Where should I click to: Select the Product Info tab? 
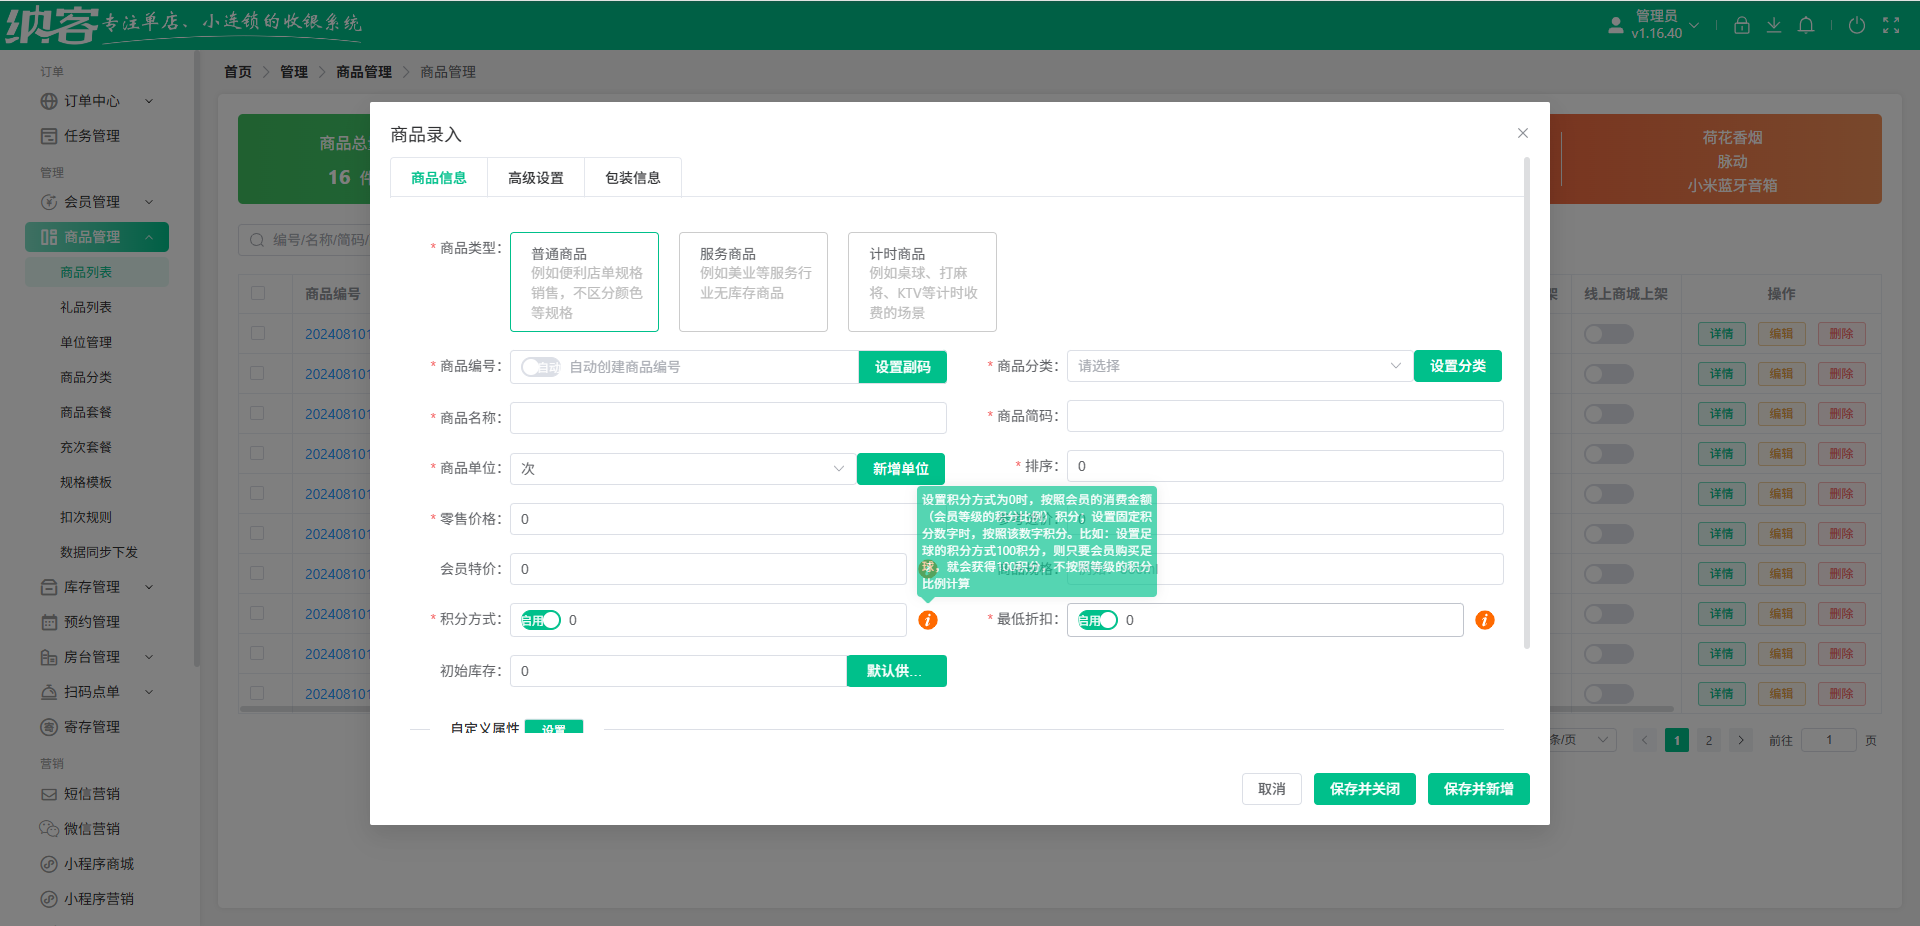439,177
